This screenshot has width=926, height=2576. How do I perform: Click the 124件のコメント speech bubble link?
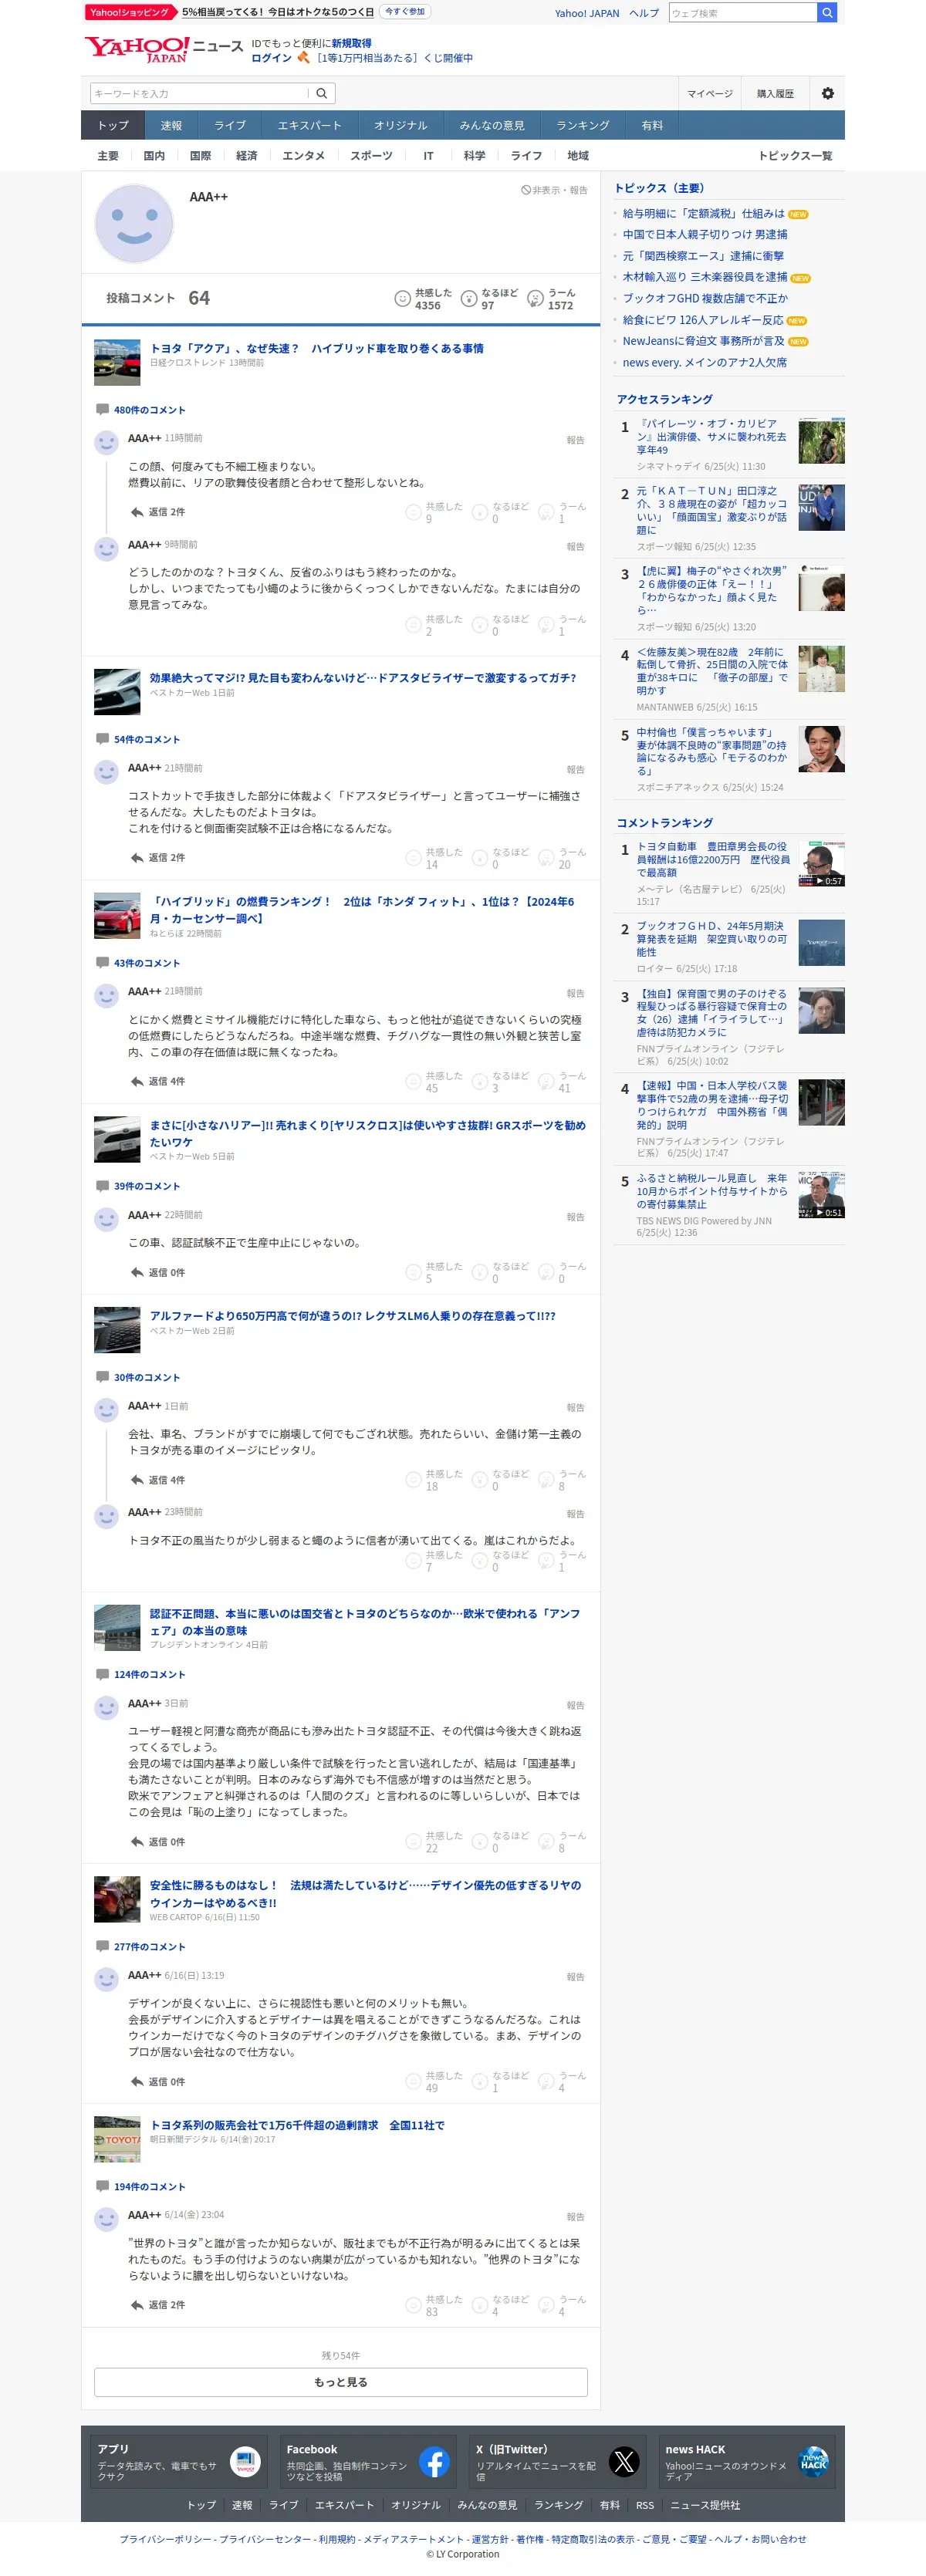click(141, 1674)
